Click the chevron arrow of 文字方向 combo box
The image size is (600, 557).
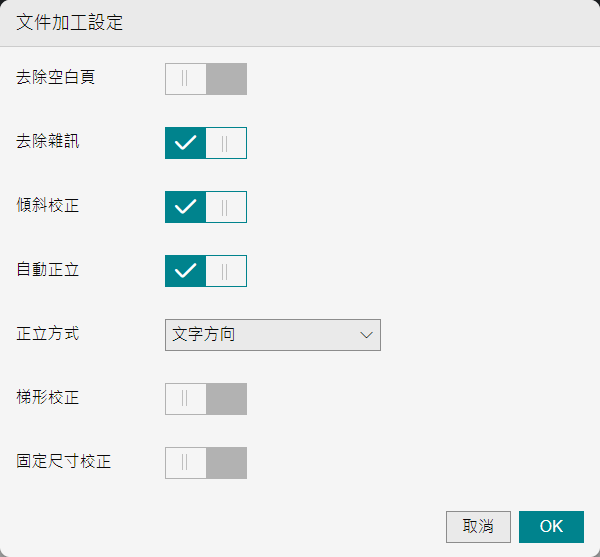pos(366,335)
